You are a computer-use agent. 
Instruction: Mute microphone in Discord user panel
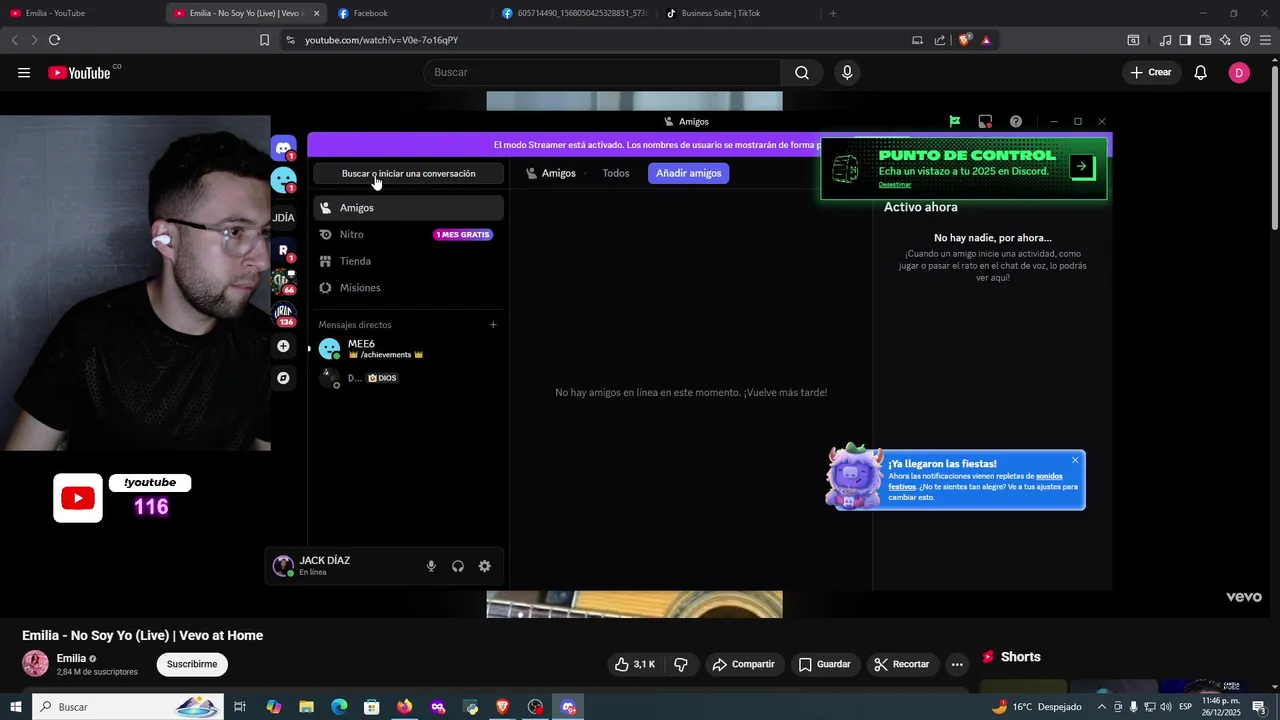[431, 566]
